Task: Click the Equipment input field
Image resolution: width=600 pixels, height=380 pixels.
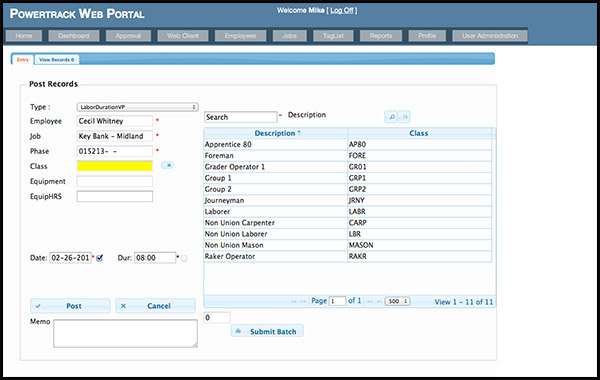Action: pos(115,181)
